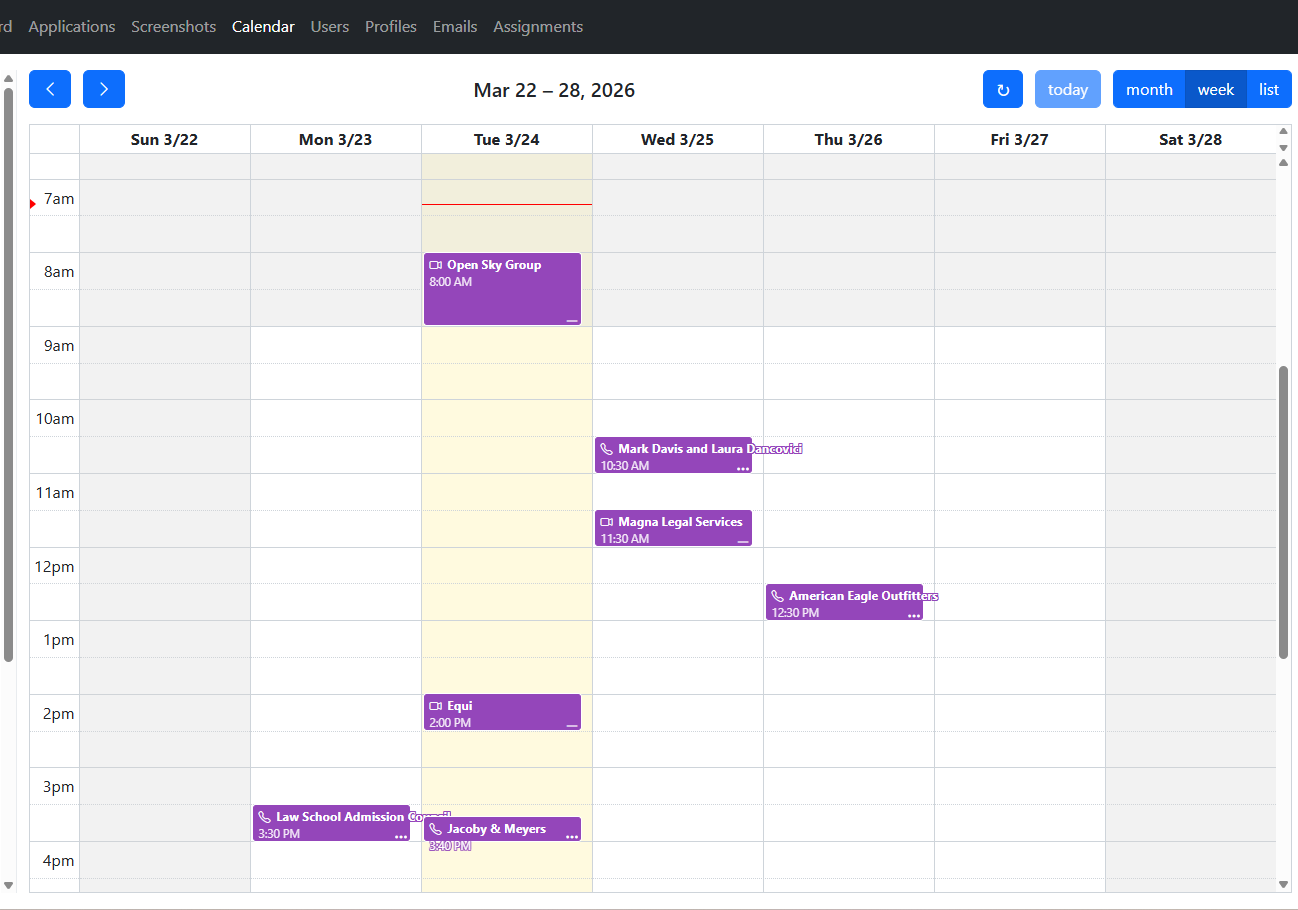Click the calendar vertical scrollbar thumb

point(1284,511)
